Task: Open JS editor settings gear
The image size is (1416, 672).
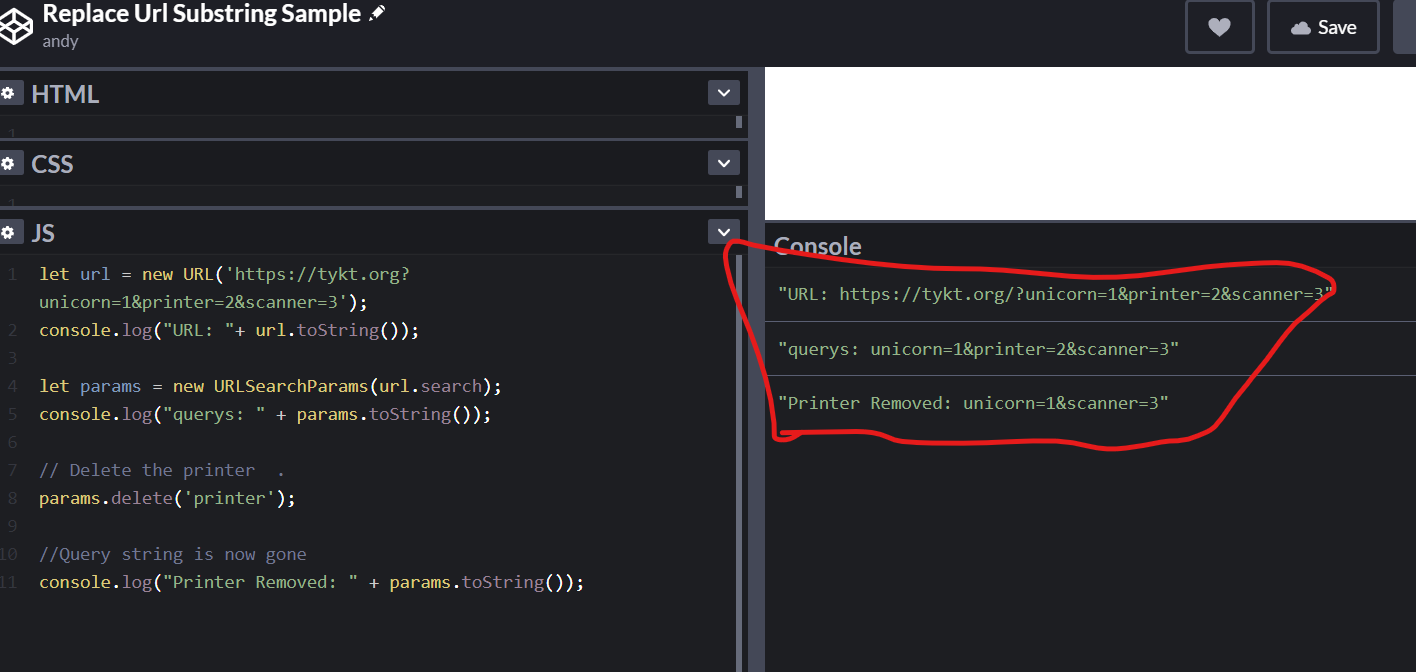Action: click(9, 233)
